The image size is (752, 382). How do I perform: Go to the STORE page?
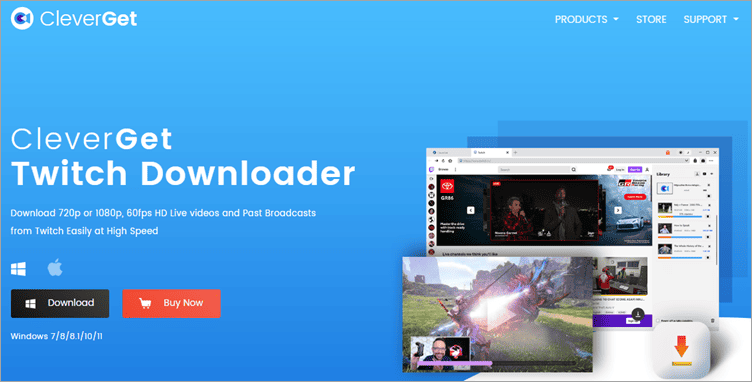click(651, 20)
